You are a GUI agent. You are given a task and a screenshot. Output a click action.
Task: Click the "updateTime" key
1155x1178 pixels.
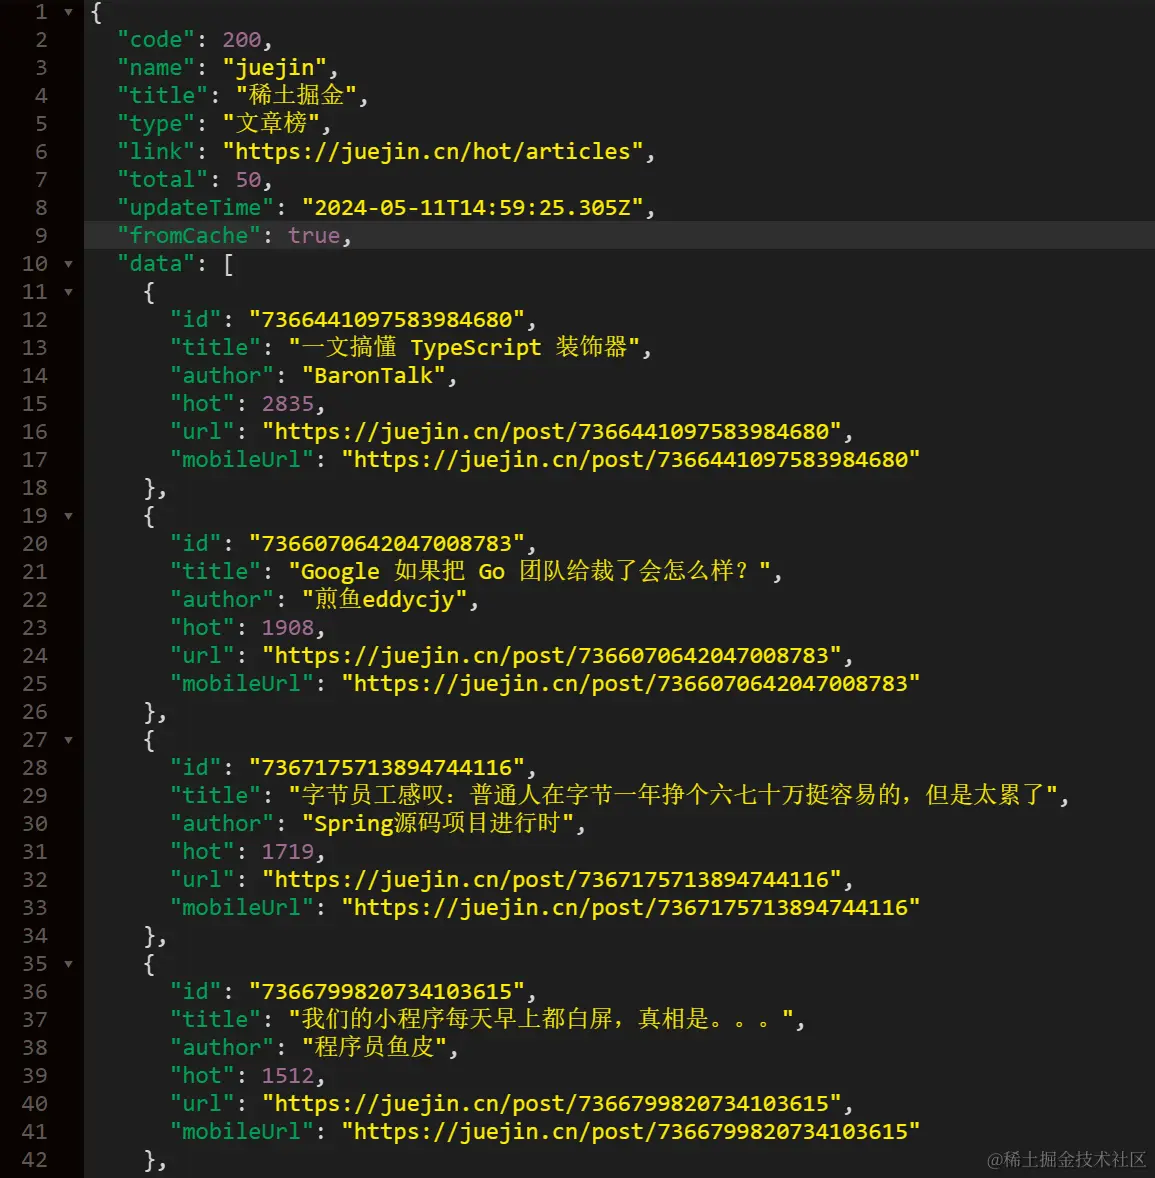point(195,207)
